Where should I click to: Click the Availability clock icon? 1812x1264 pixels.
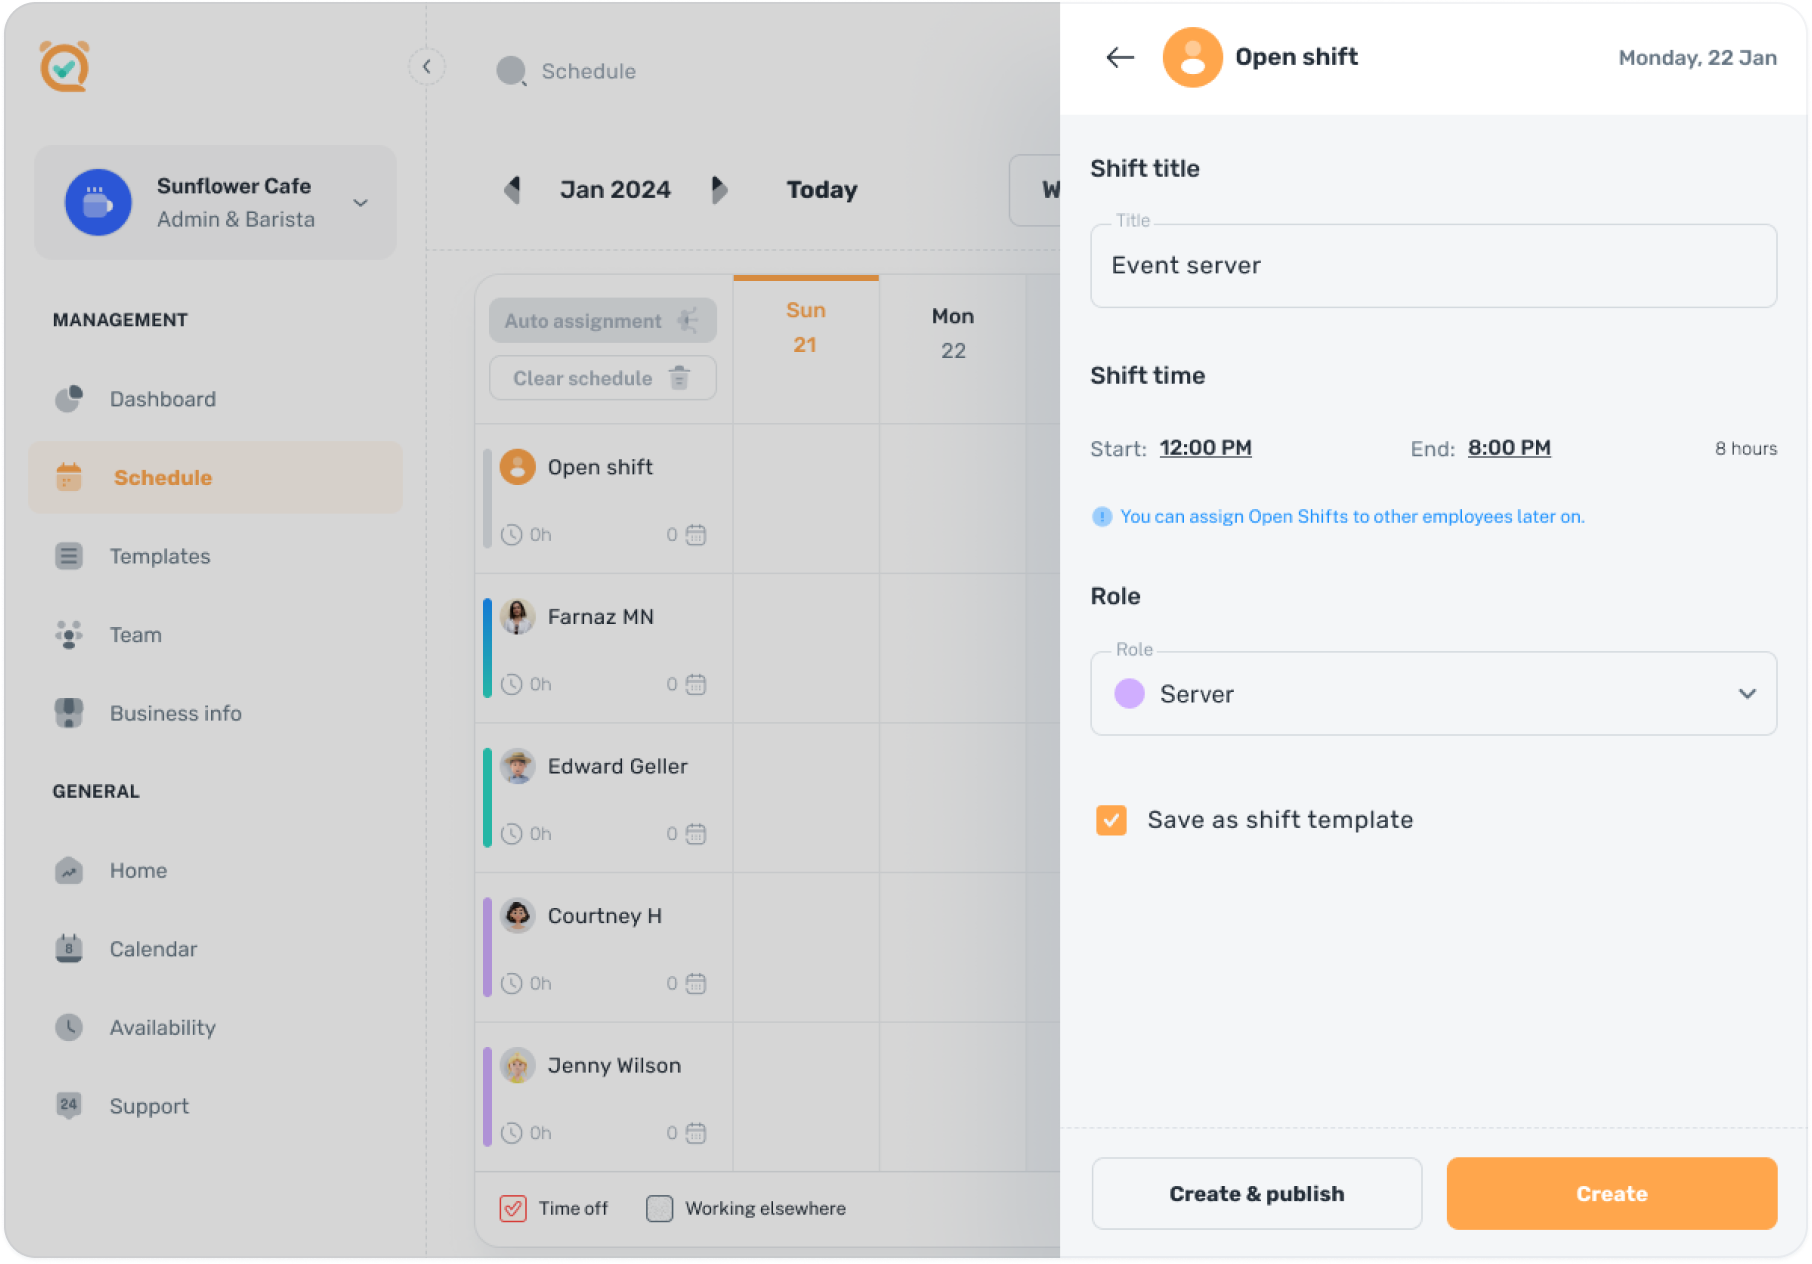69,1027
